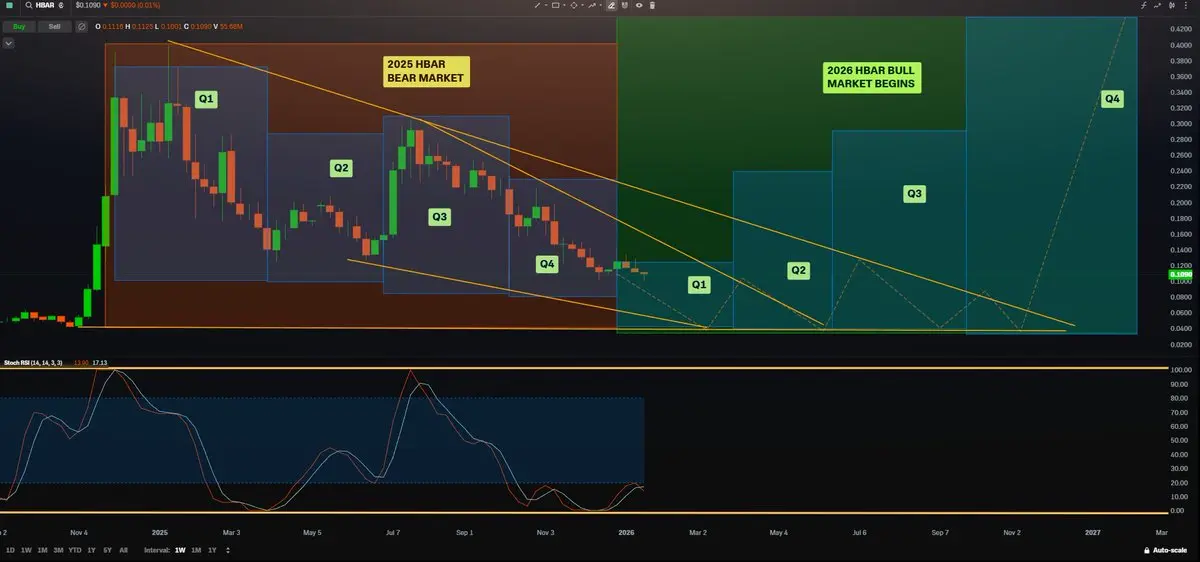Select the '2026 HBAR BULL MARKET BEGINS' note
This screenshot has height=562, width=1200.
click(x=872, y=78)
